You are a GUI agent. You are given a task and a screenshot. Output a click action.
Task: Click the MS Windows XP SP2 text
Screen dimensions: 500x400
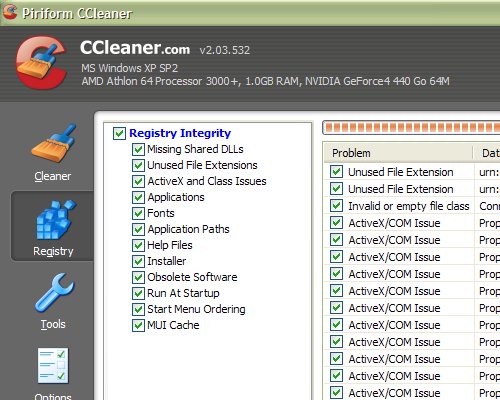pyautogui.click(x=130, y=68)
